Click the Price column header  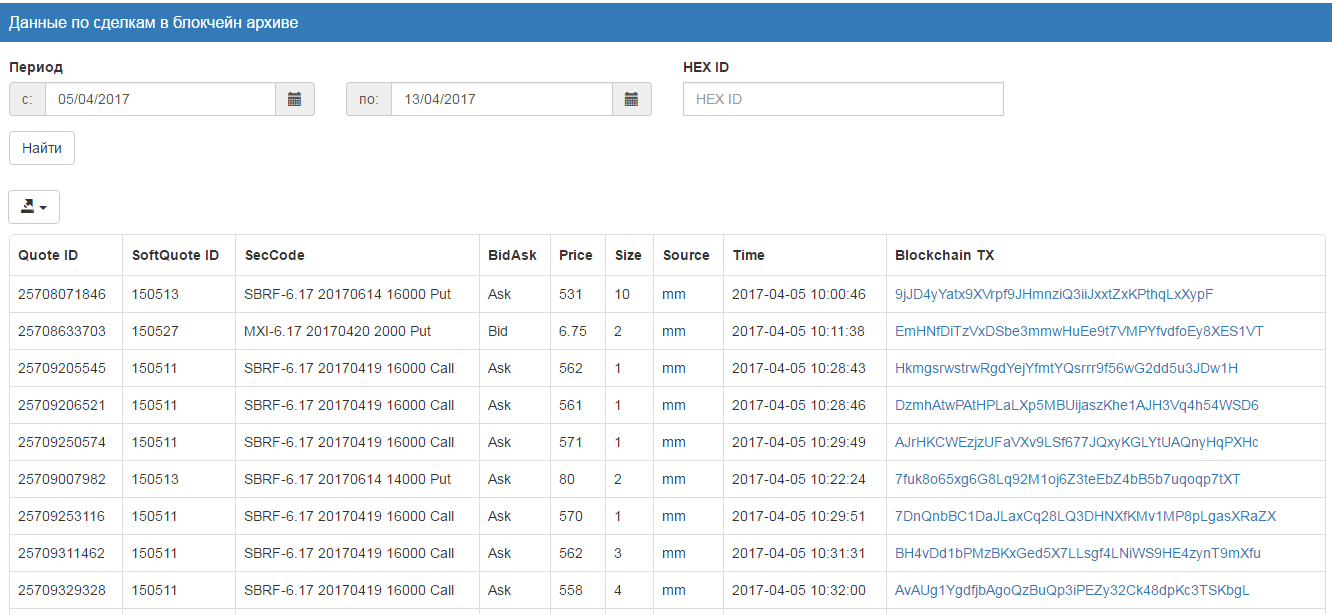pos(576,255)
